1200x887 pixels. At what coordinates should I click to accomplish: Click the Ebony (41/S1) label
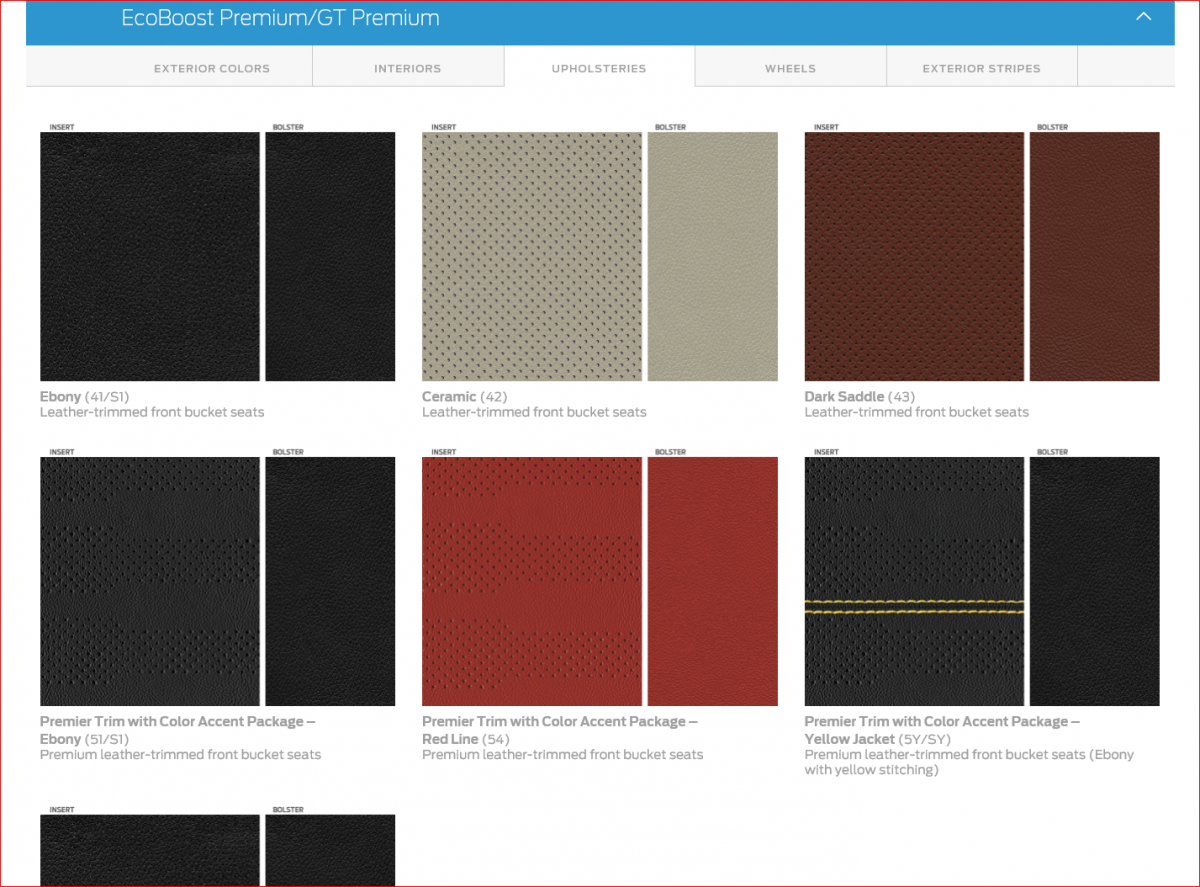[85, 397]
